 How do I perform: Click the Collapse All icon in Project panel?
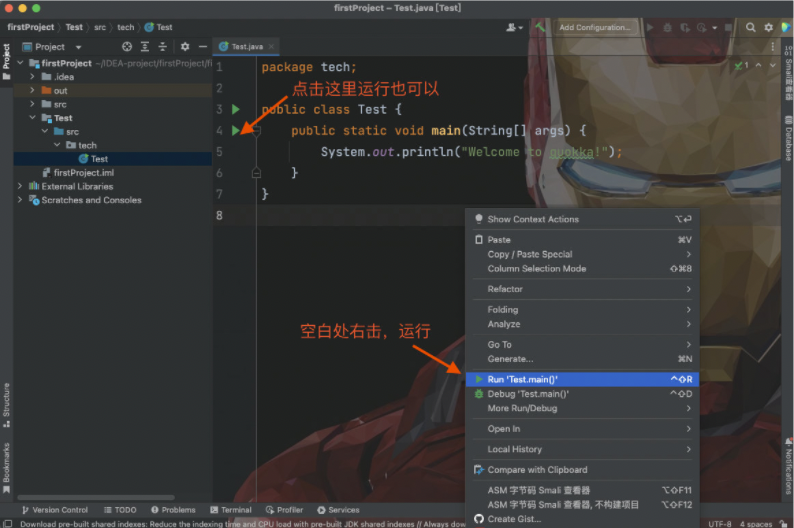(163, 47)
